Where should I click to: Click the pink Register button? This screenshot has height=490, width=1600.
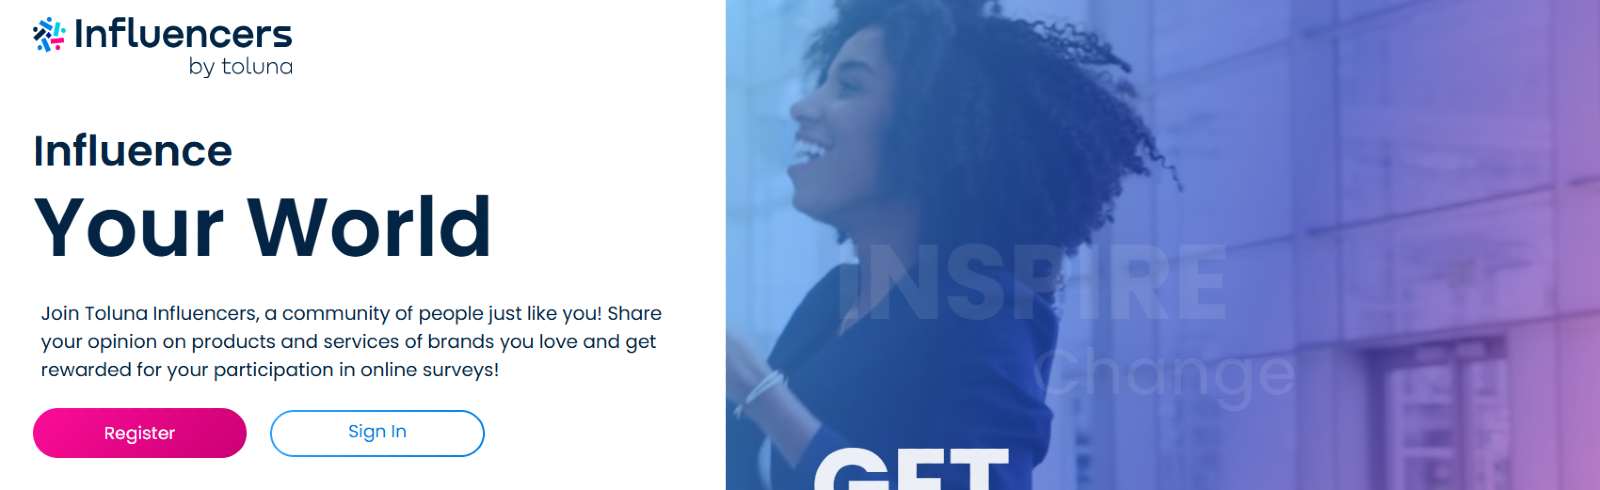tap(140, 433)
